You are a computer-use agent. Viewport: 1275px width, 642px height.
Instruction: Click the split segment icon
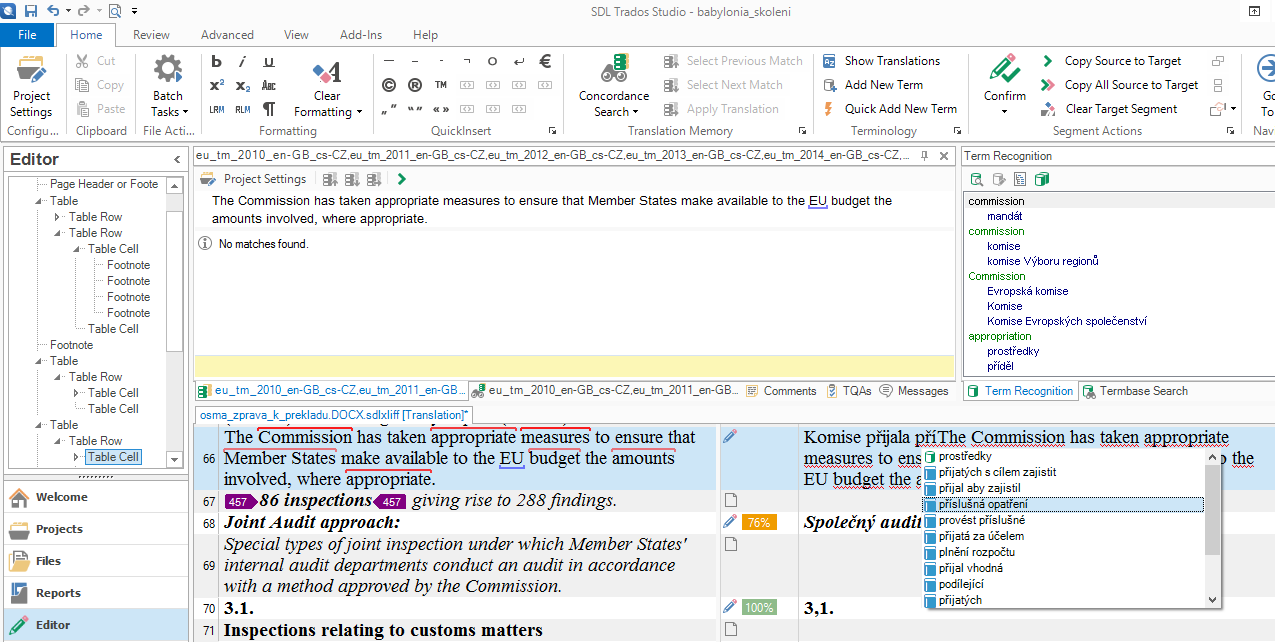(1217, 85)
